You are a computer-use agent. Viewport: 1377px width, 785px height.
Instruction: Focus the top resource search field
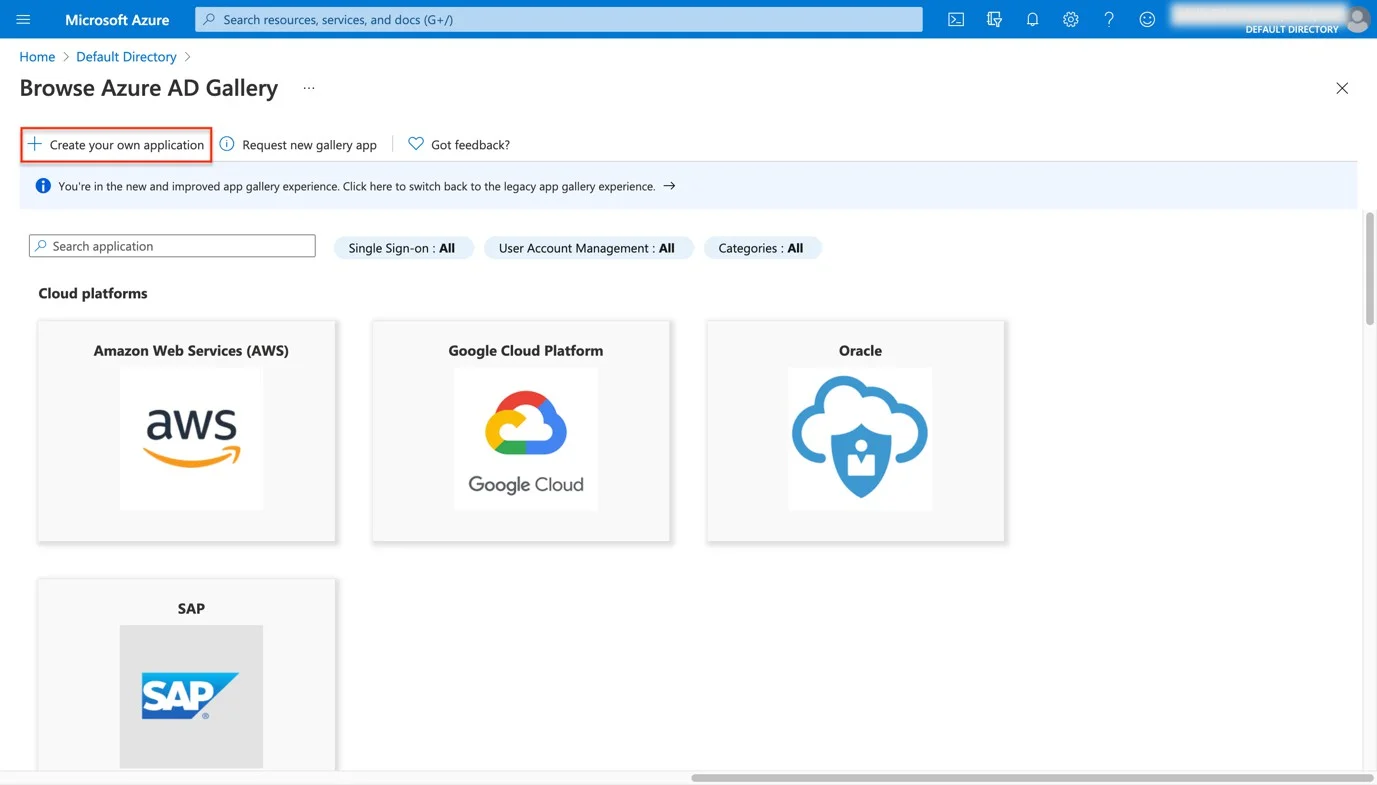(559, 19)
